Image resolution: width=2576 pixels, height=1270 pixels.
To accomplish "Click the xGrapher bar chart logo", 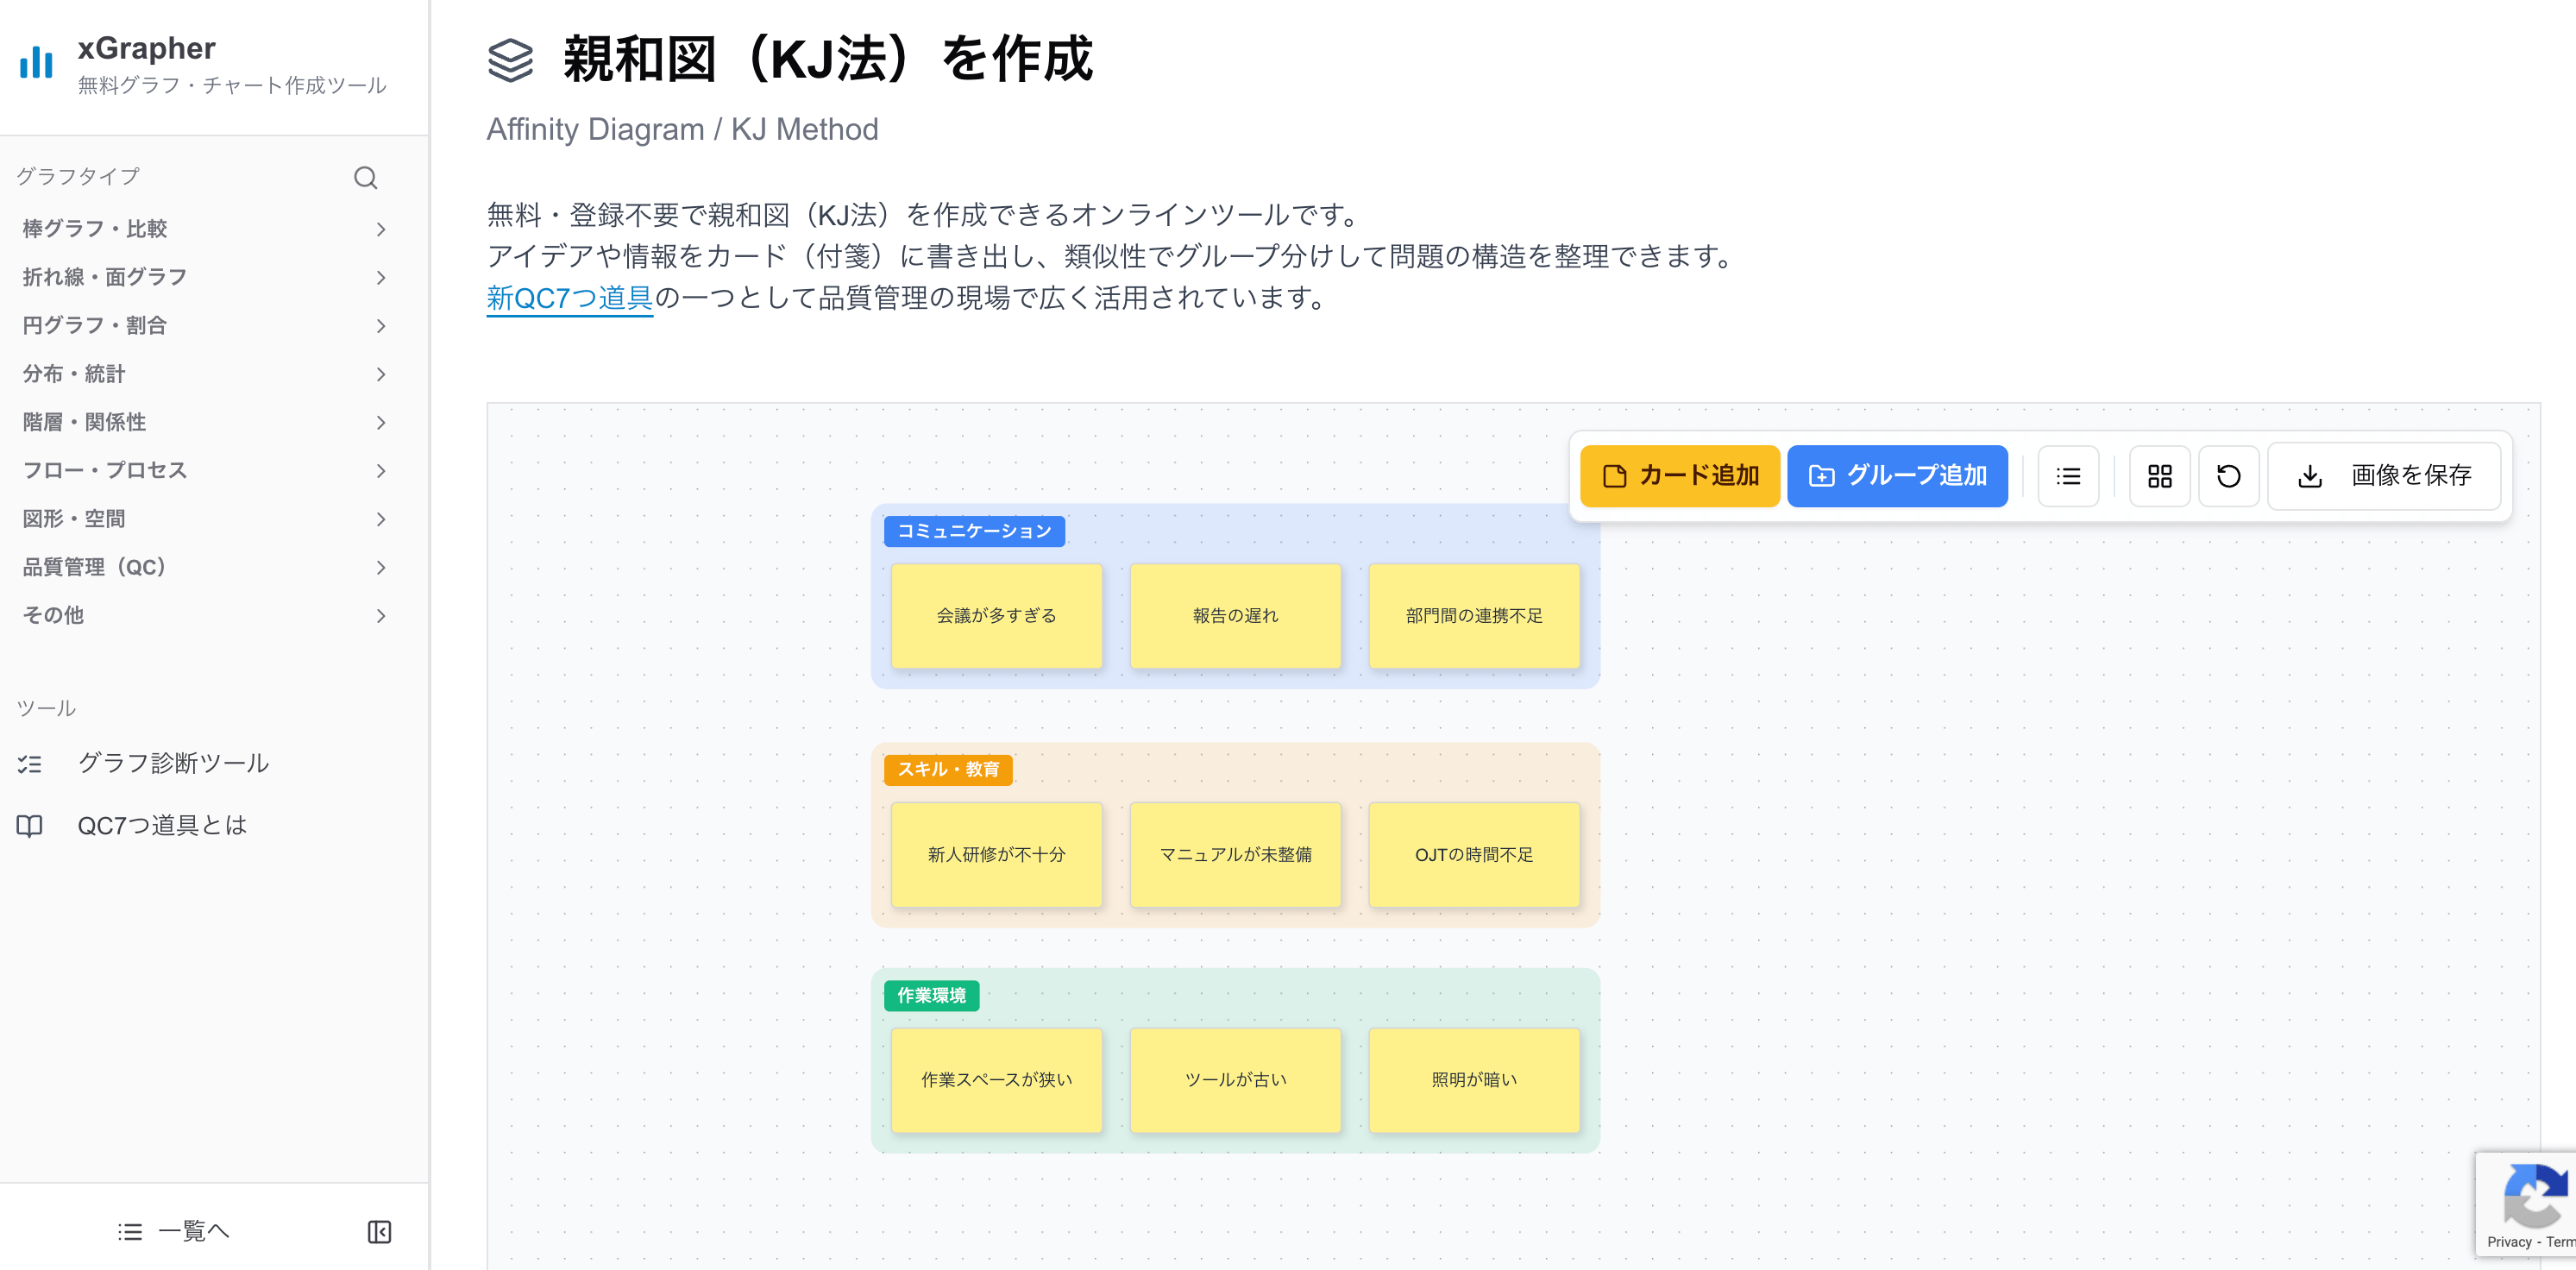I will point(36,63).
